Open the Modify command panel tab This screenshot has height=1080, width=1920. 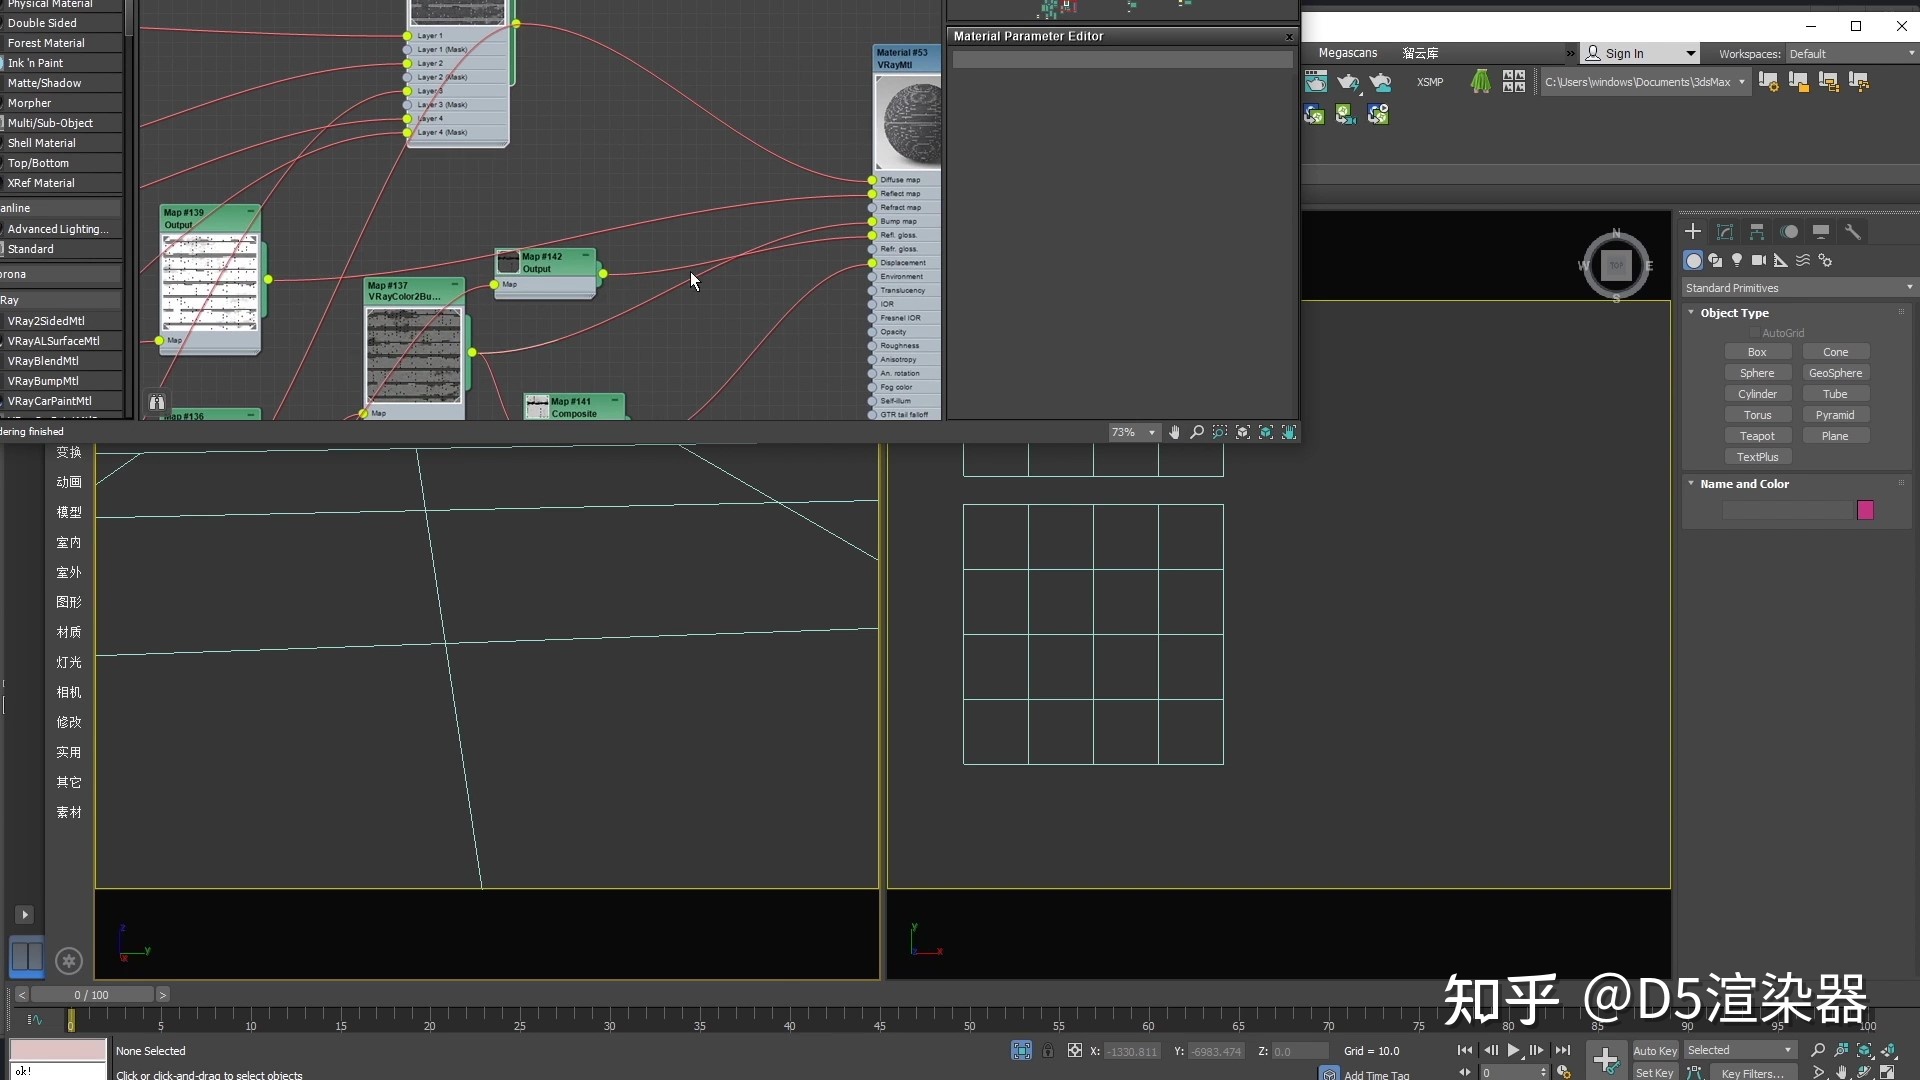tap(1725, 232)
